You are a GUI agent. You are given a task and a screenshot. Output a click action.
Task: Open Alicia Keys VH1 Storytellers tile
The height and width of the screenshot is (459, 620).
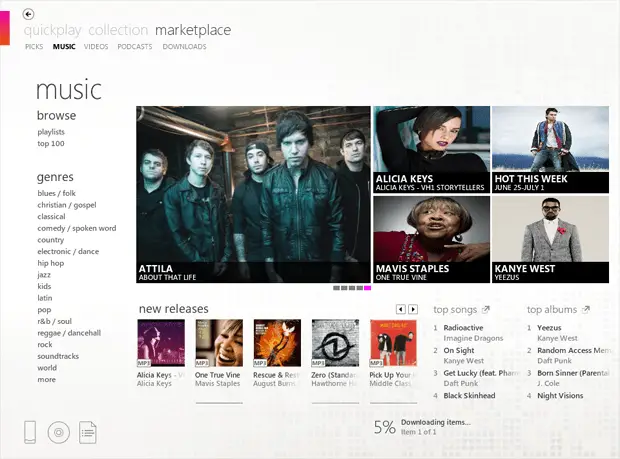coord(431,149)
